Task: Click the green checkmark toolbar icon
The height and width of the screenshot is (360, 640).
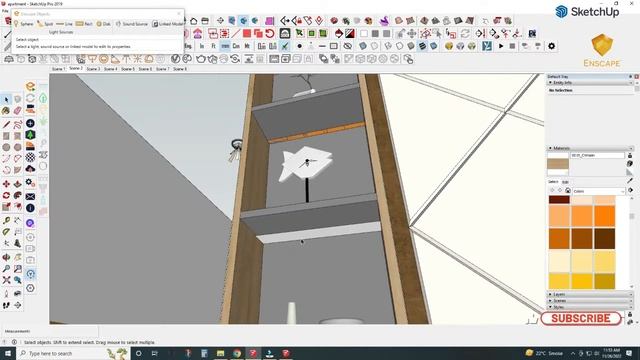Action: pyautogui.click(x=285, y=47)
